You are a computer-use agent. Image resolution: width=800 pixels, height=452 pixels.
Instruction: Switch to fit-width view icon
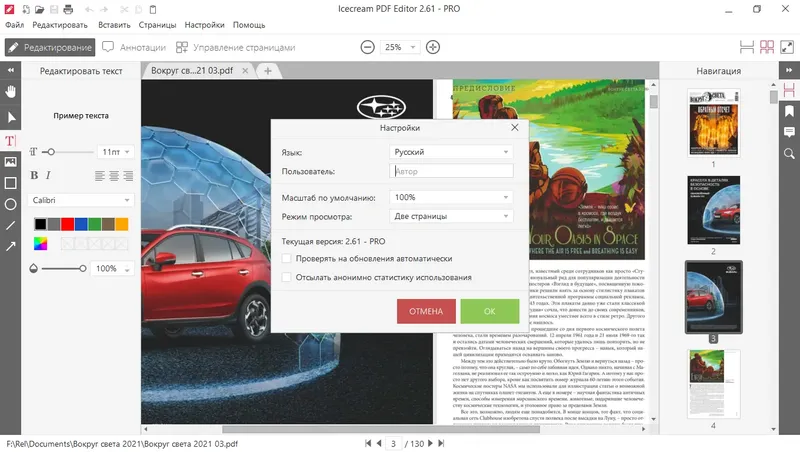tap(746, 47)
